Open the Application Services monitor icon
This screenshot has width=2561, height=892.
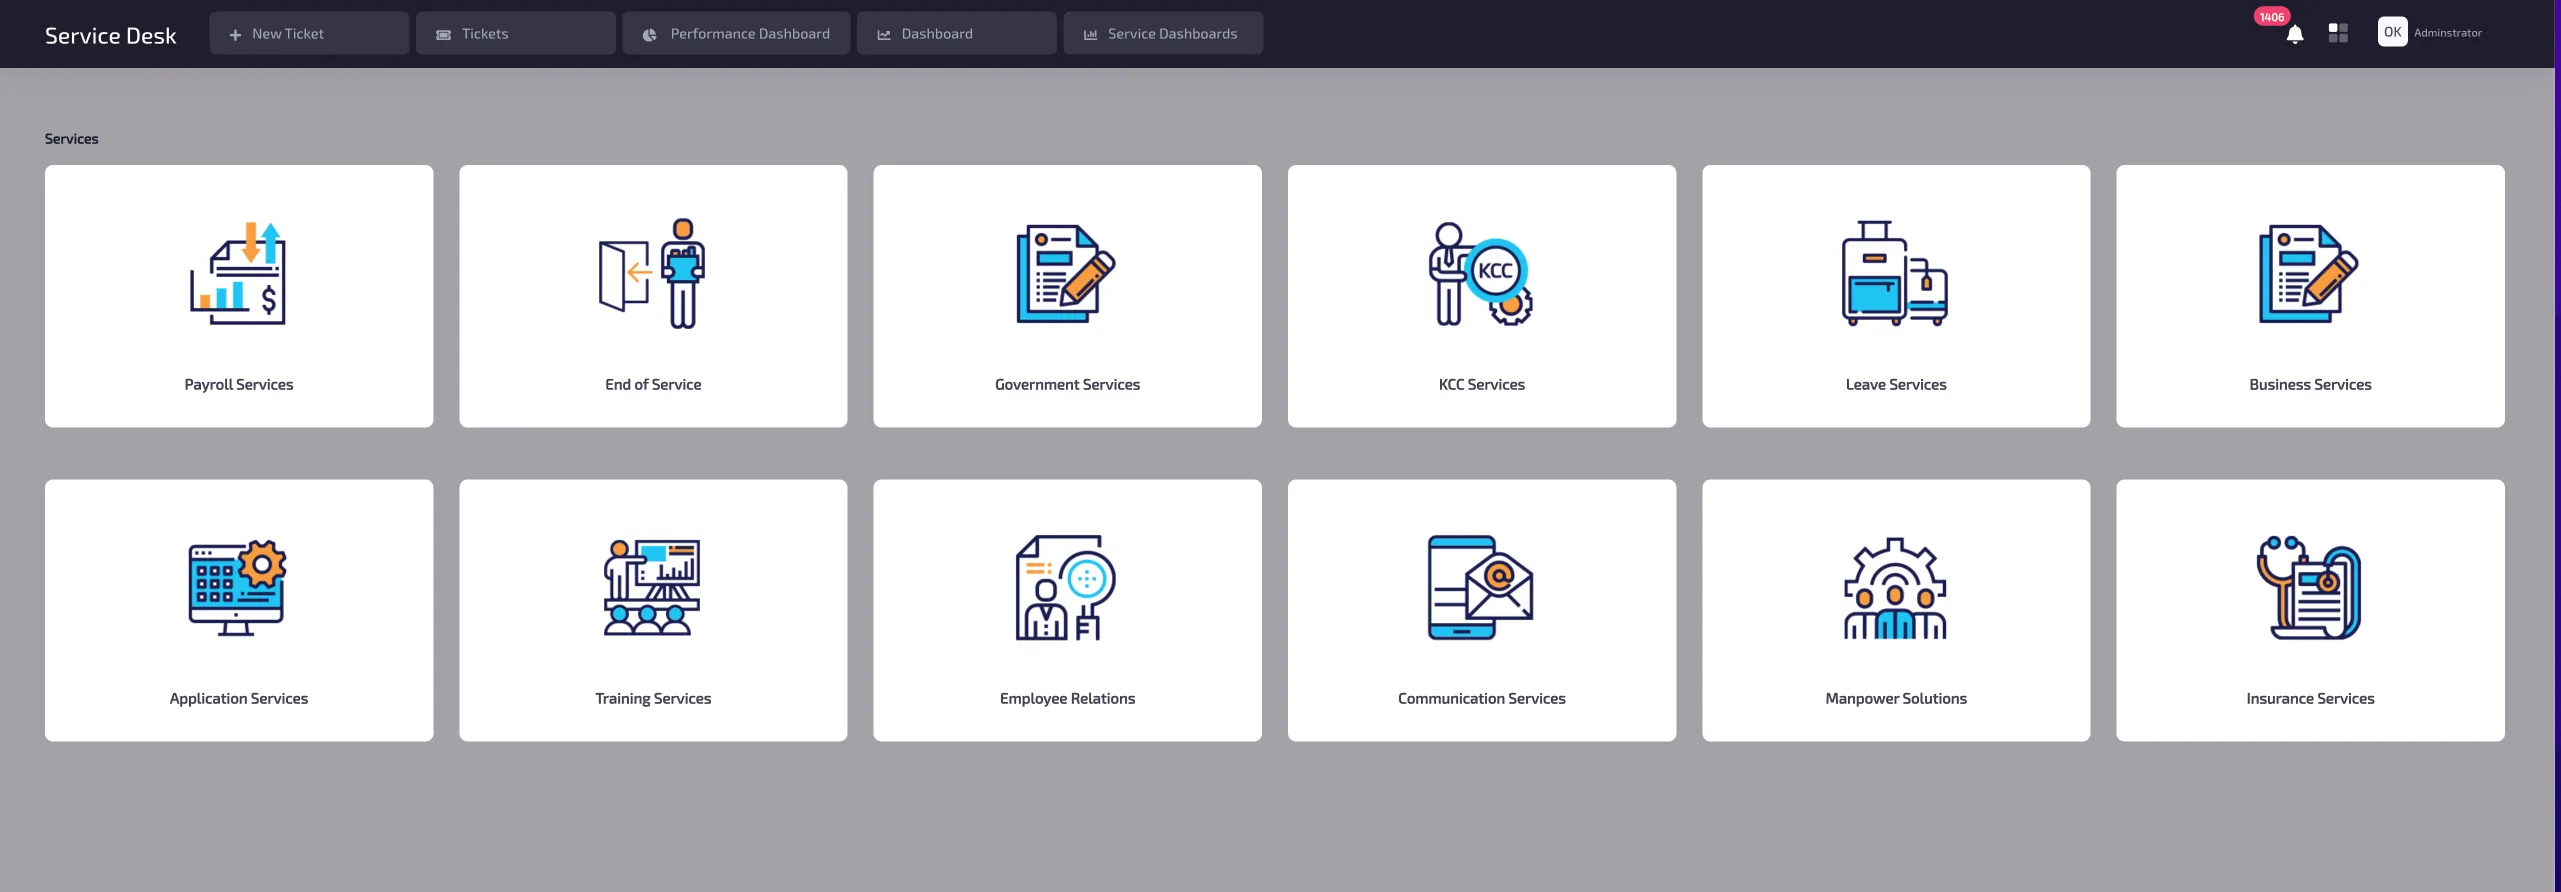click(238, 588)
